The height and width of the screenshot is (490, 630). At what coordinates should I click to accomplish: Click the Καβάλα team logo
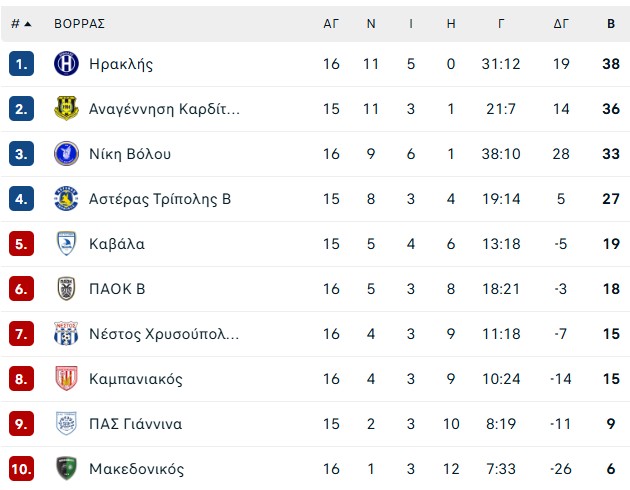click(x=66, y=244)
